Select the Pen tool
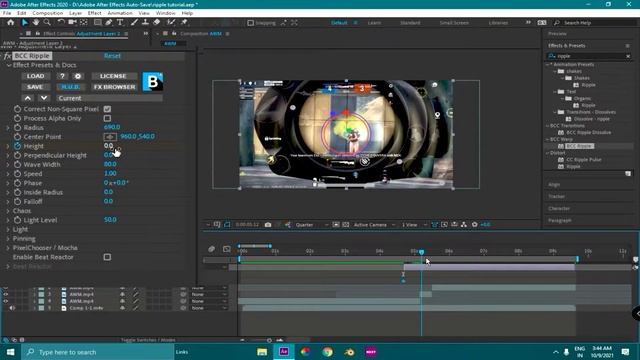The image size is (640, 360). pyautogui.click(x=109, y=22)
